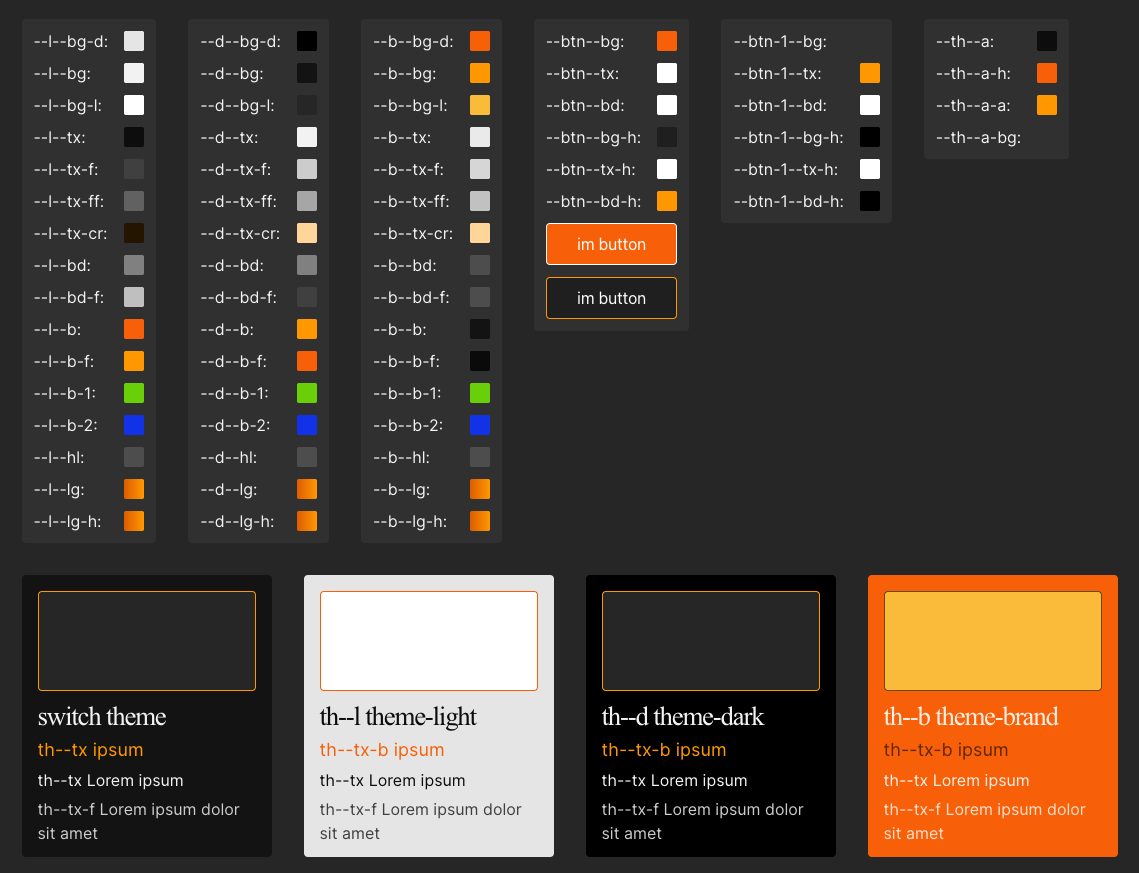Click the switch theme card heading
Screen dimensions: 1139x873
[101, 717]
